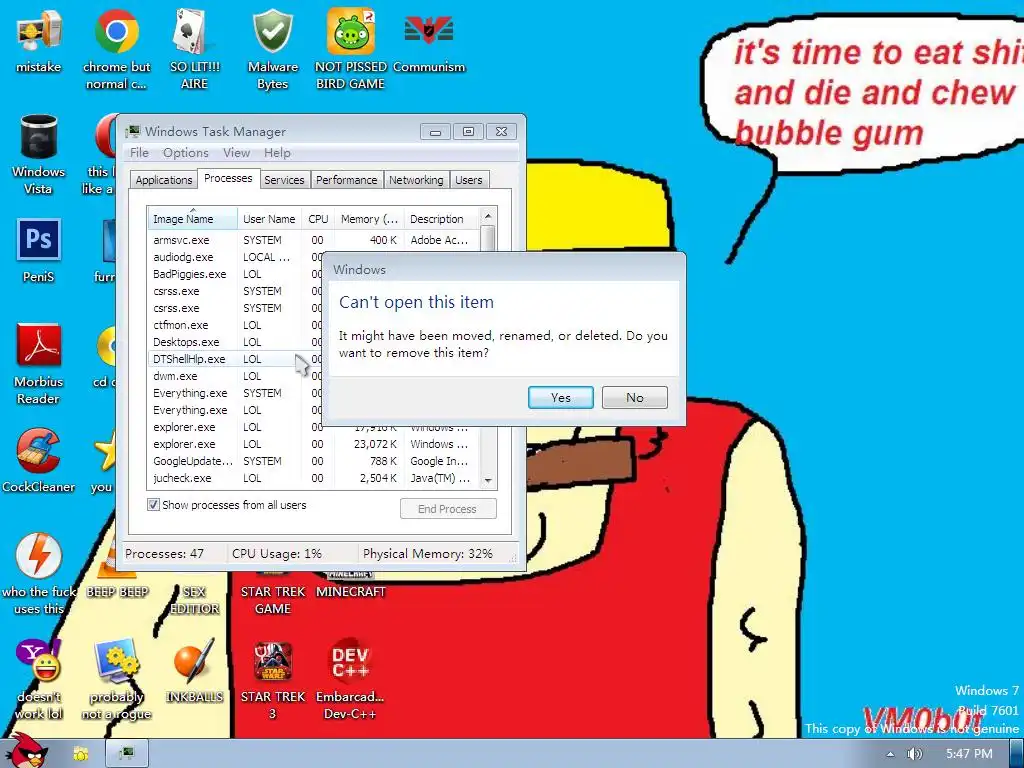1024x768 pixels.
Task: Select the Desktops.exe process row
Action: 235,342
